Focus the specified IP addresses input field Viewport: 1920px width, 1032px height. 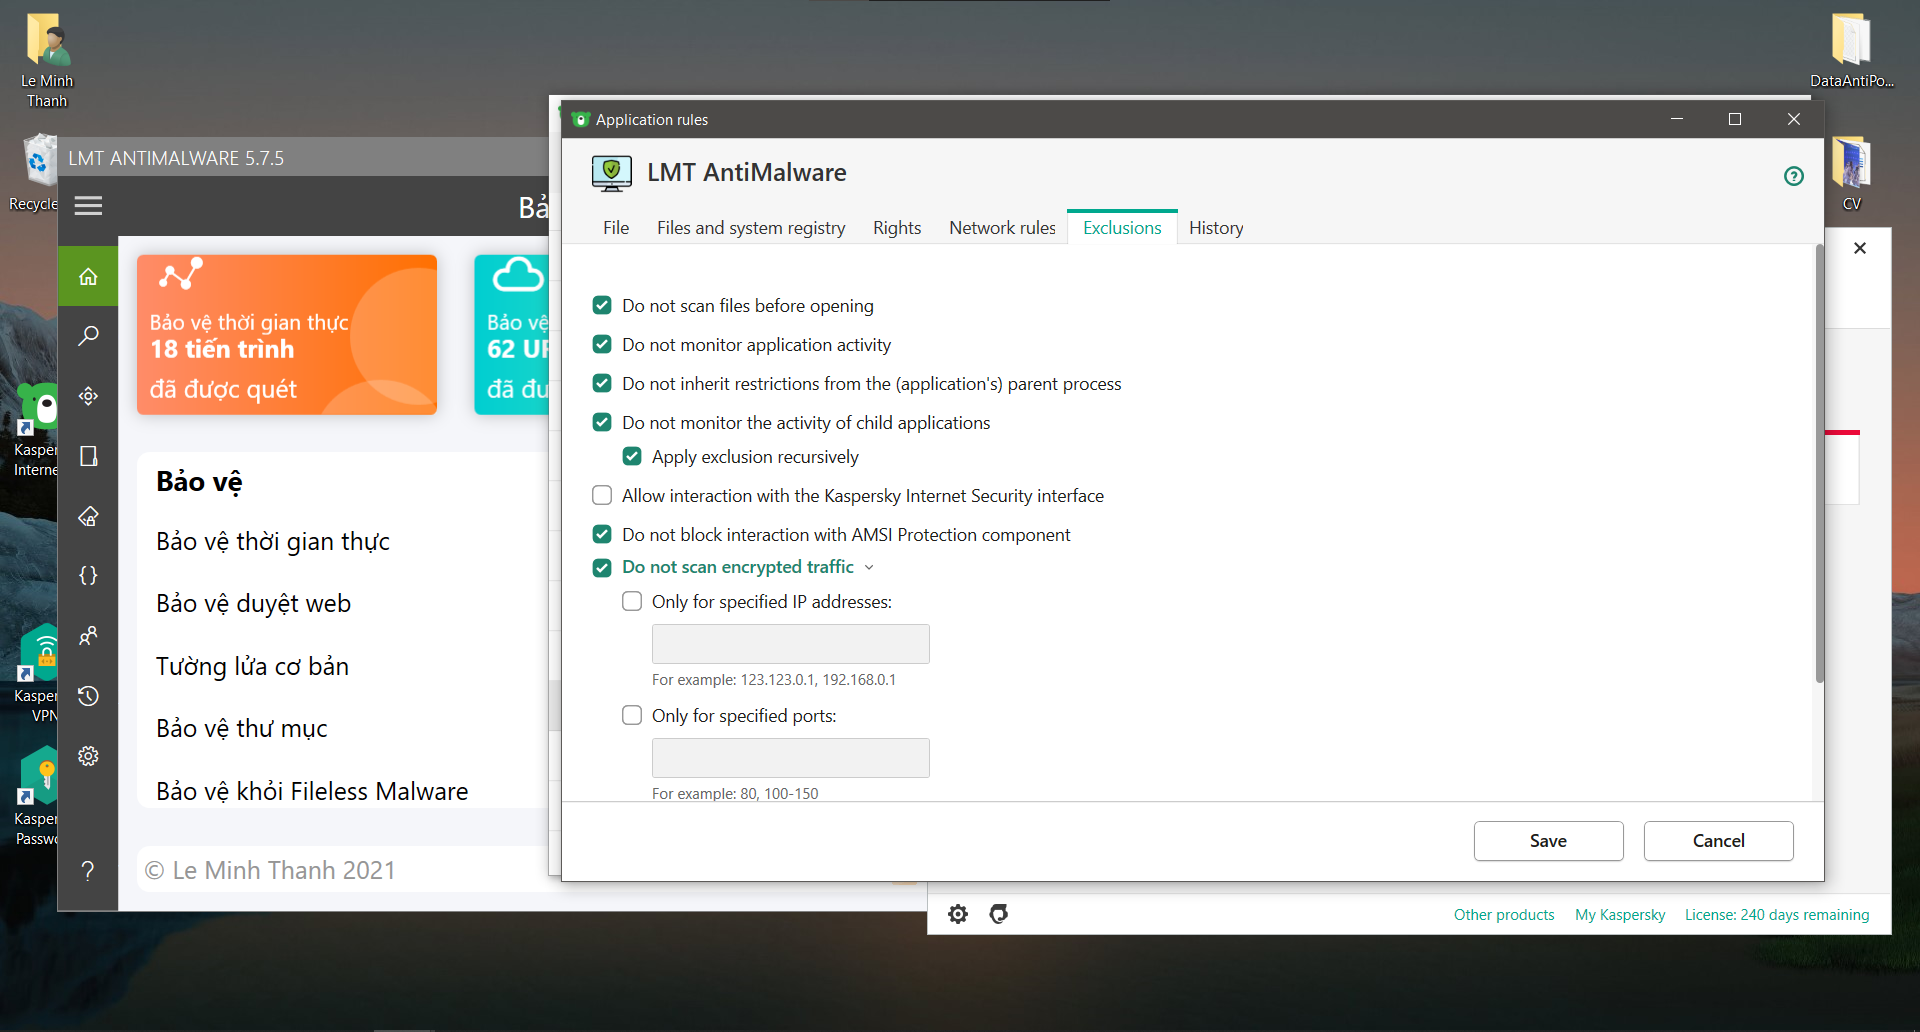click(x=791, y=644)
